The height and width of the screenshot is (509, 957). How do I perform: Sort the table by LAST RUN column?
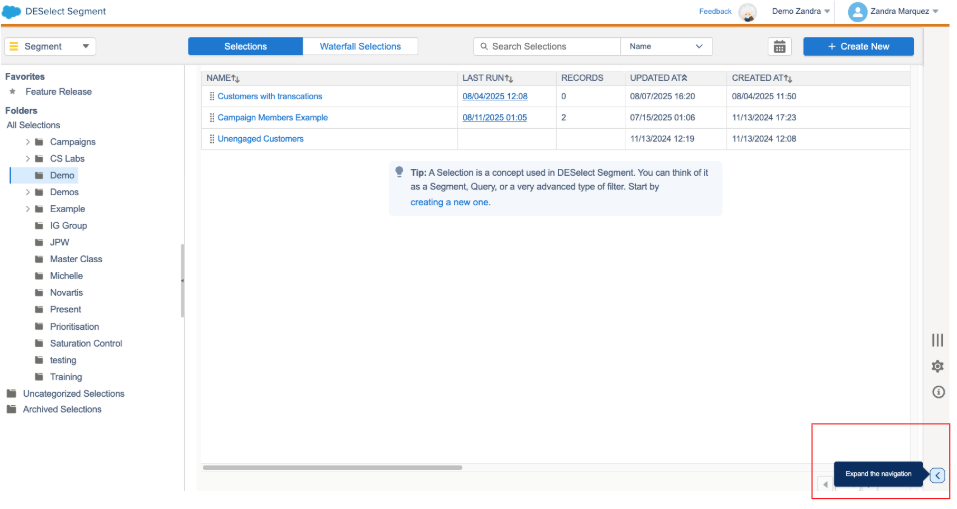click(x=488, y=78)
